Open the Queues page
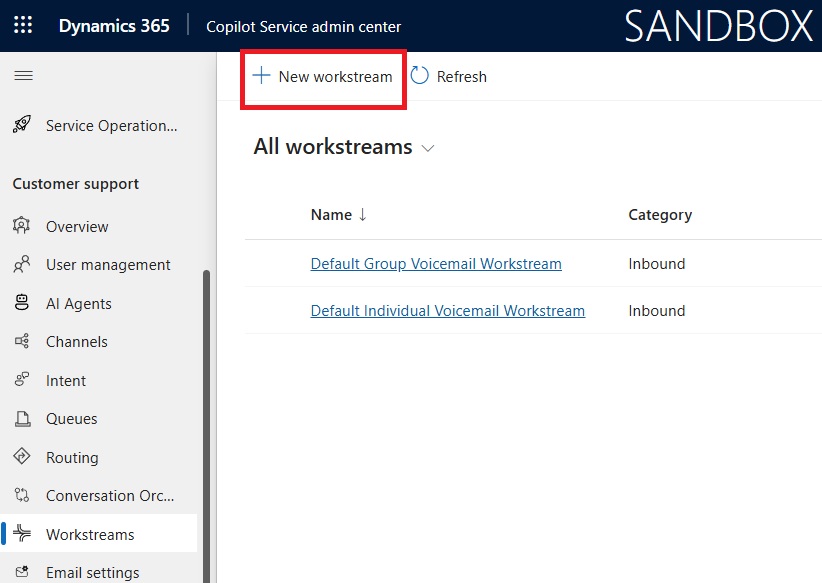 (x=71, y=419)
